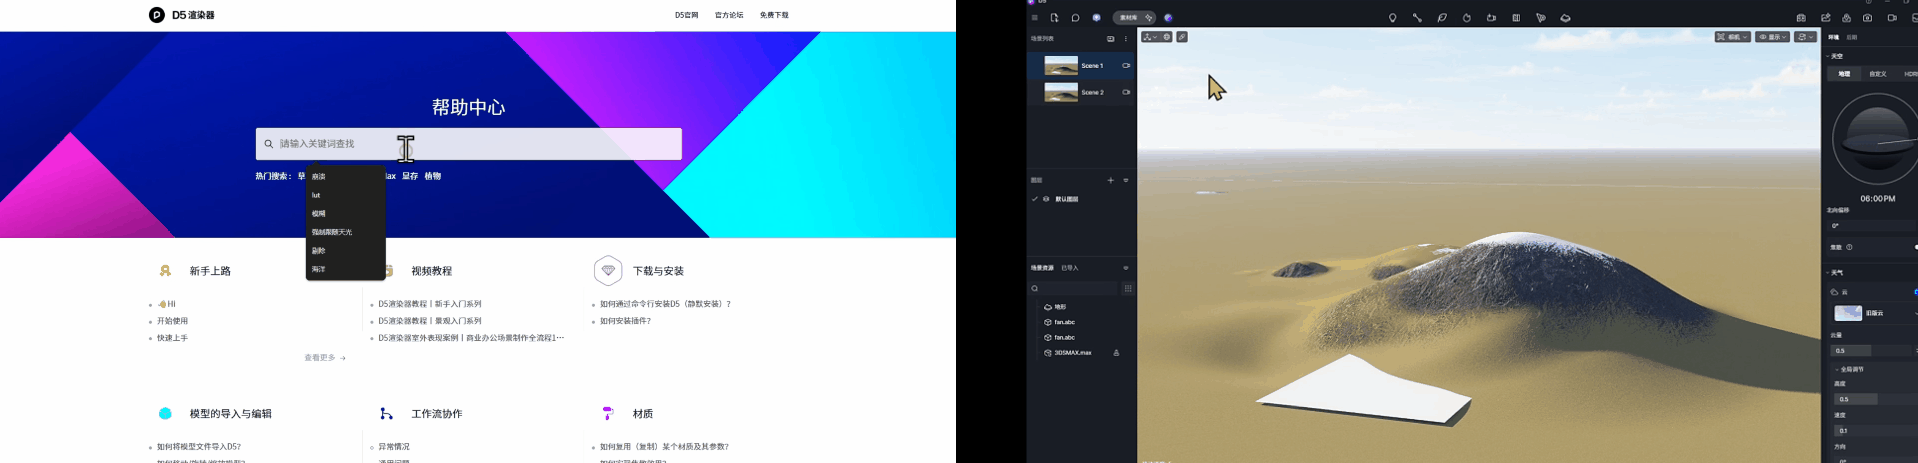Open the scene list three-dot menu
This screenshot has width=1918, height=463.
point(1126,39)
